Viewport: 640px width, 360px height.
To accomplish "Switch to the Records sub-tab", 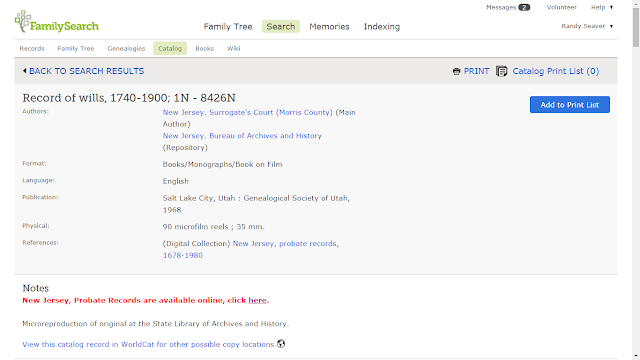I will coord(32,48).
